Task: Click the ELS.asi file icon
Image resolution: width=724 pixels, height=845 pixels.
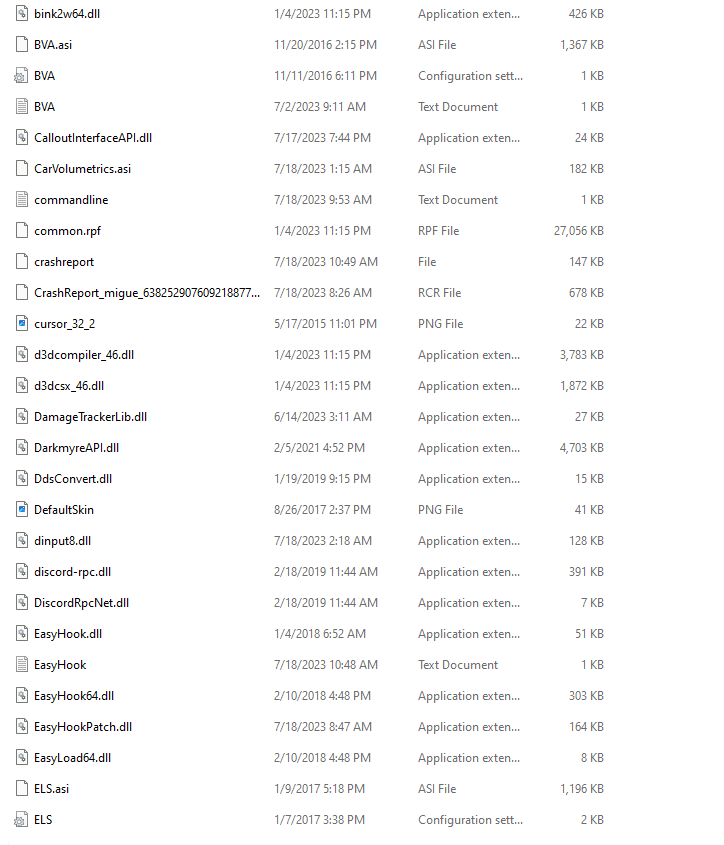Action: 22,788
